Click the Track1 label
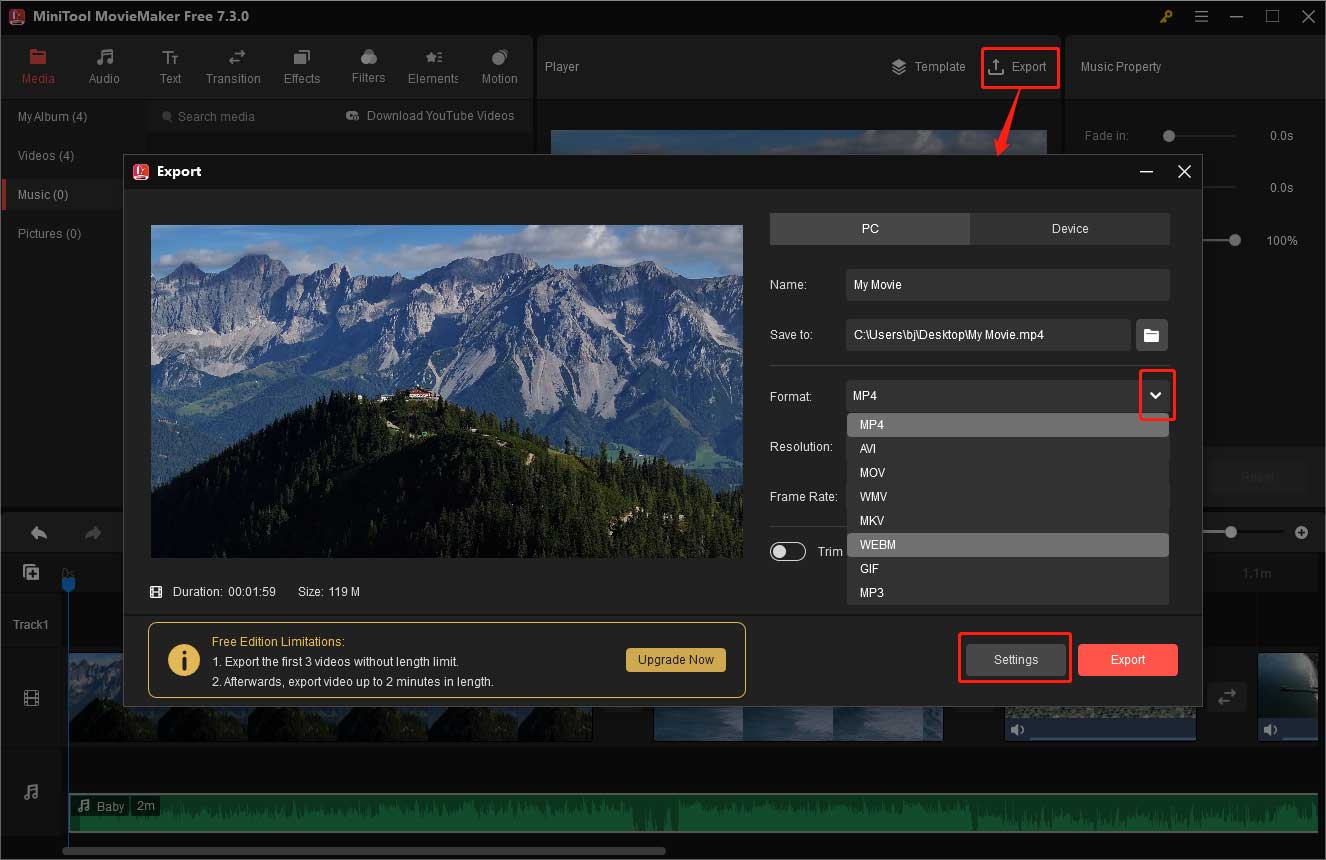The width and height of the screenshot is (1326, 860). (x=30, y=625)
